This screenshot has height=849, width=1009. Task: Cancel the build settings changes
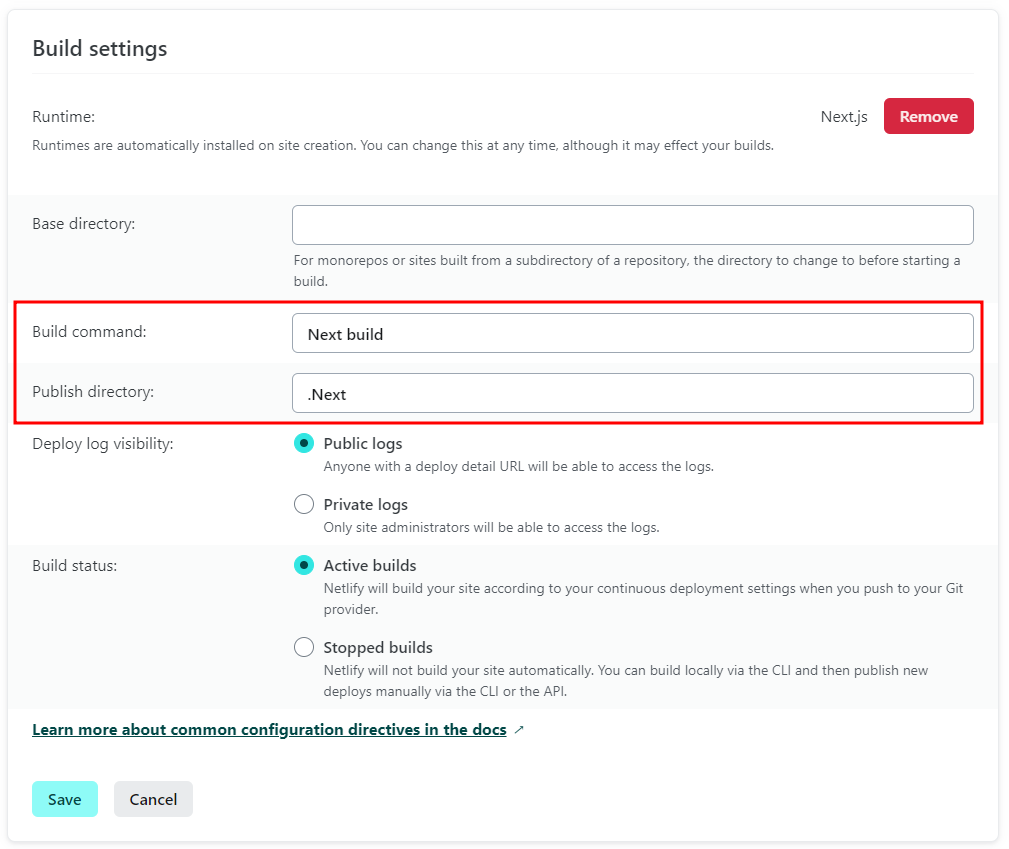click(x=153, y=799)
